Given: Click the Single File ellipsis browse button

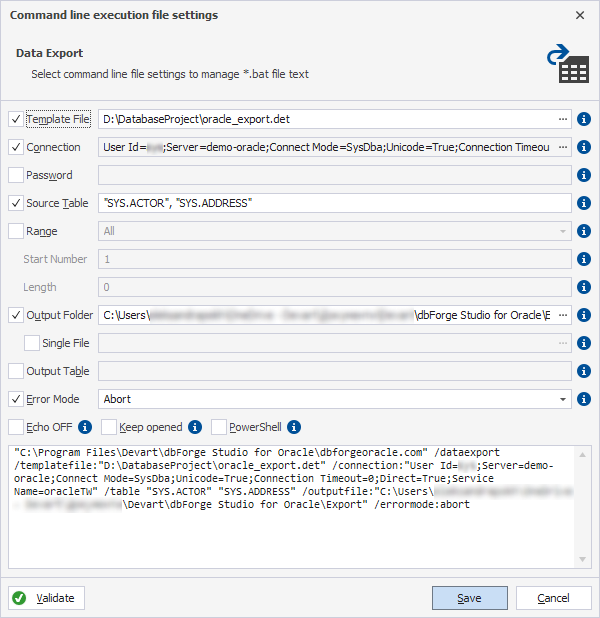Looking at the screenshot, I should point(563,343).
